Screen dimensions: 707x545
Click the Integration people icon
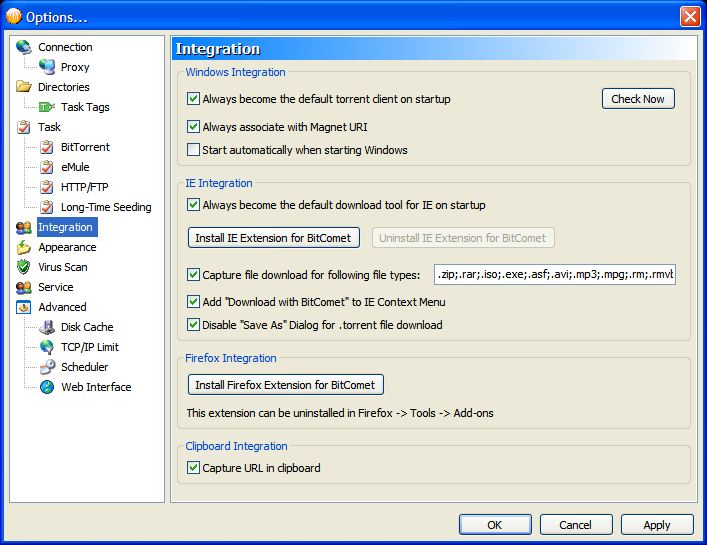pos(23,228)
